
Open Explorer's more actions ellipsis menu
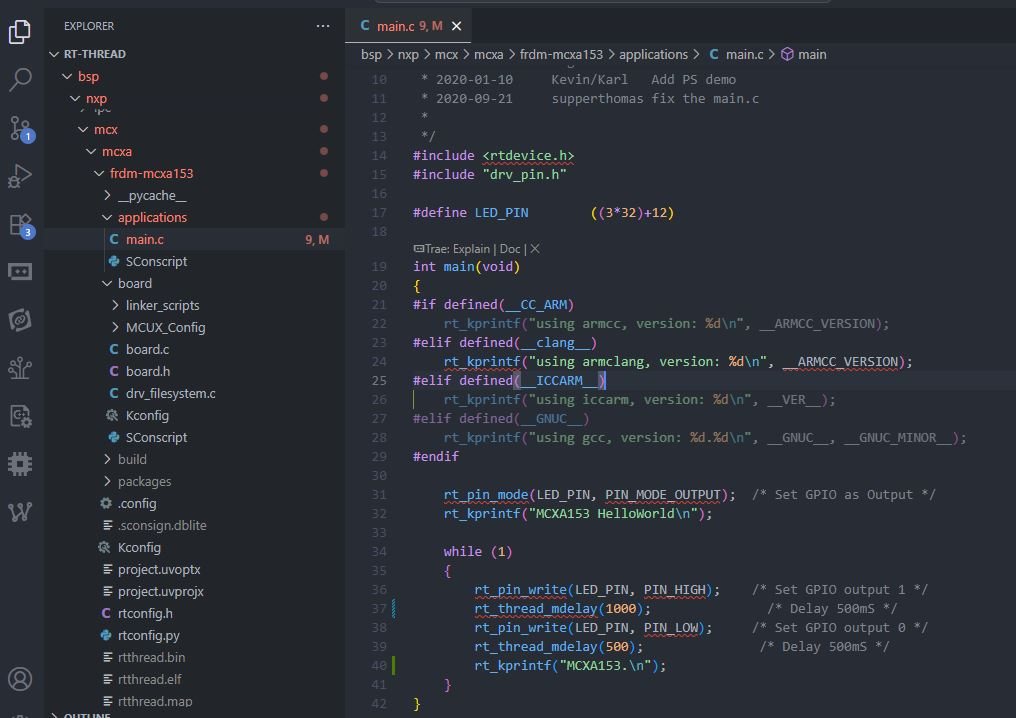pyautogui.click(x=322, y=26)
